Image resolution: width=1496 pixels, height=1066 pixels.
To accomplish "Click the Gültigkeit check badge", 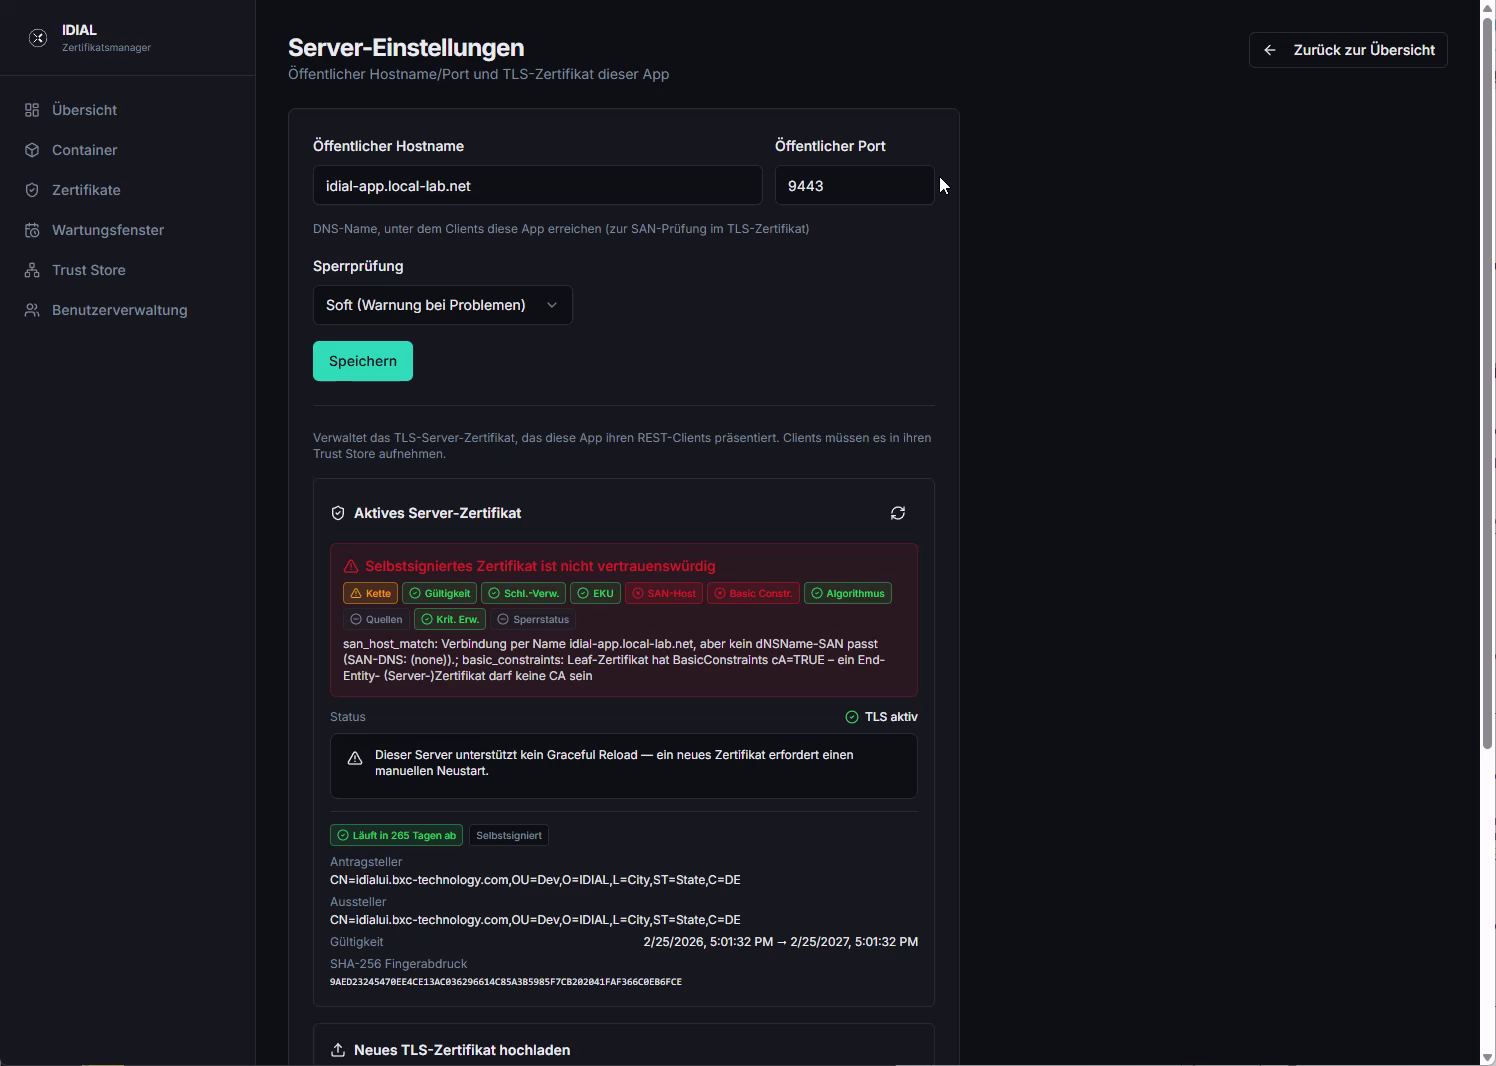I will pos(439,593).
